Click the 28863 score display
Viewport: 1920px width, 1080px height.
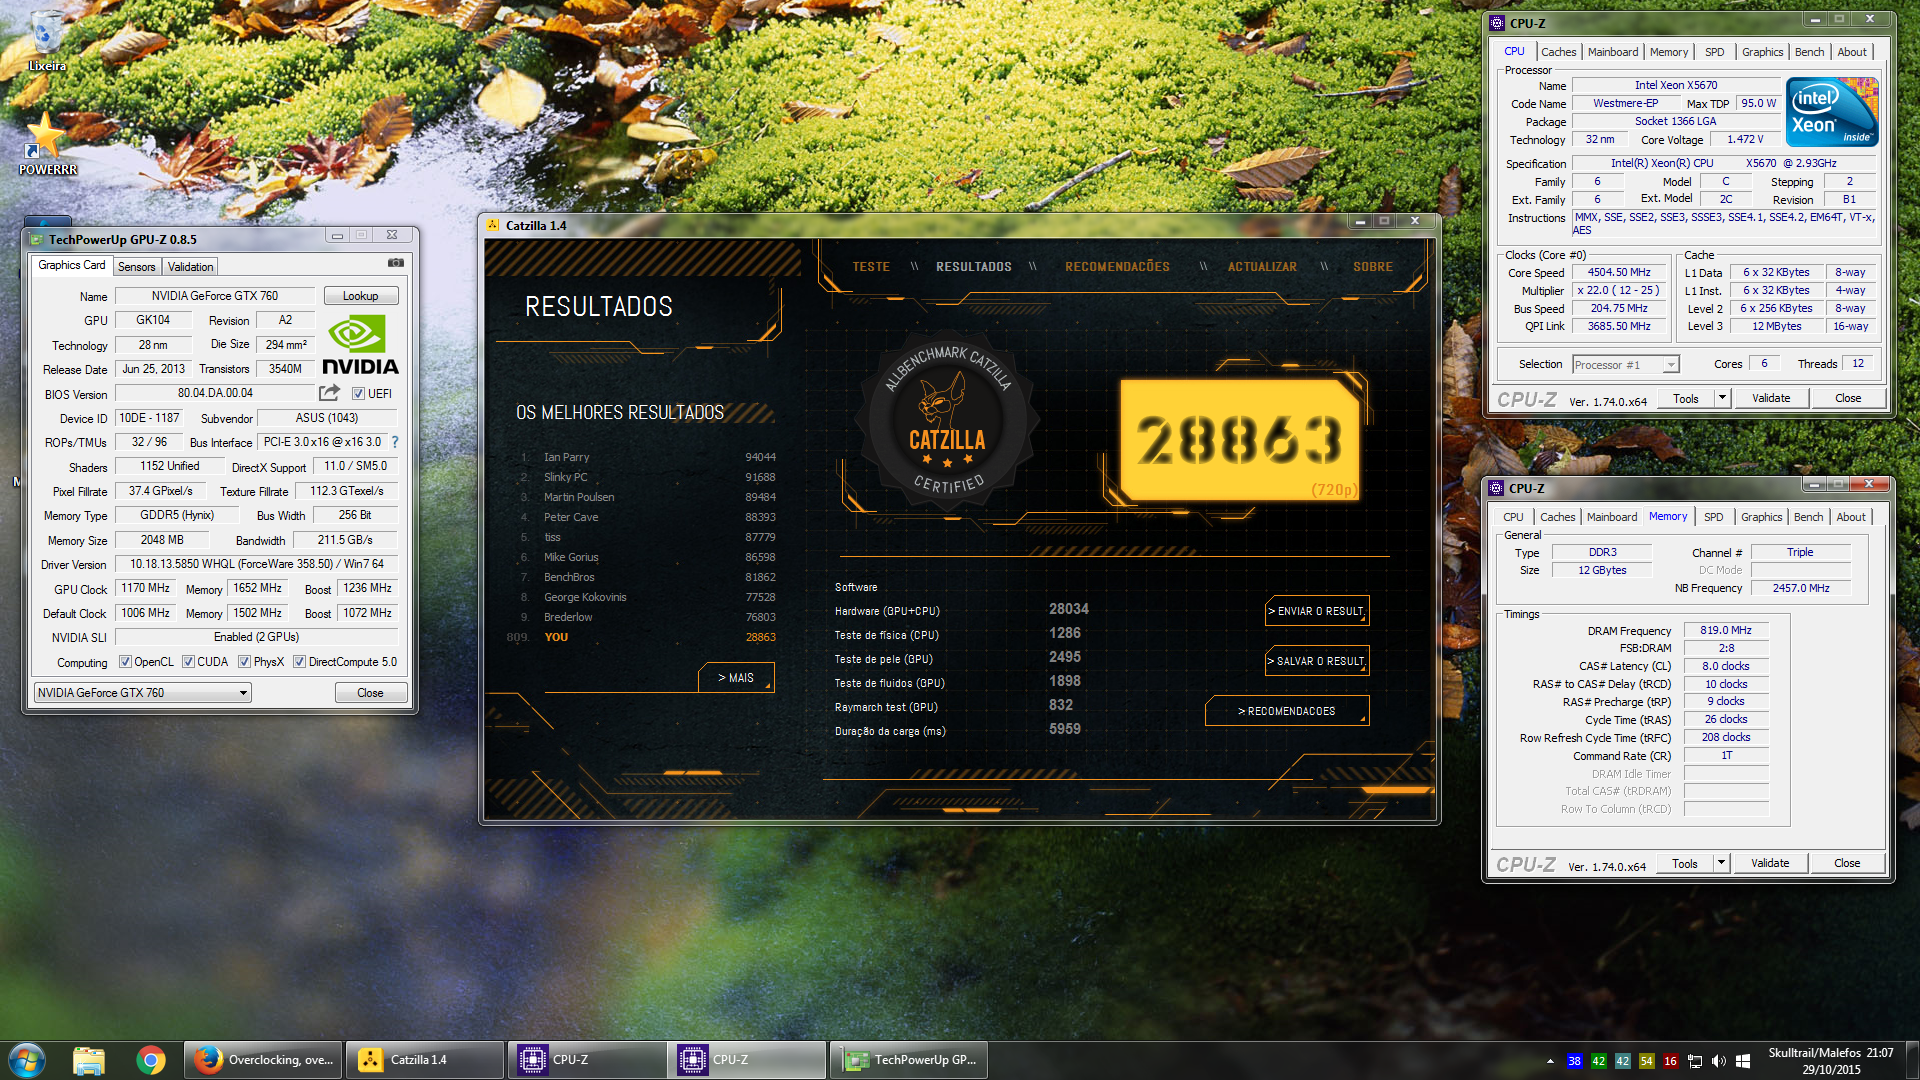[x=1238, y=440]
